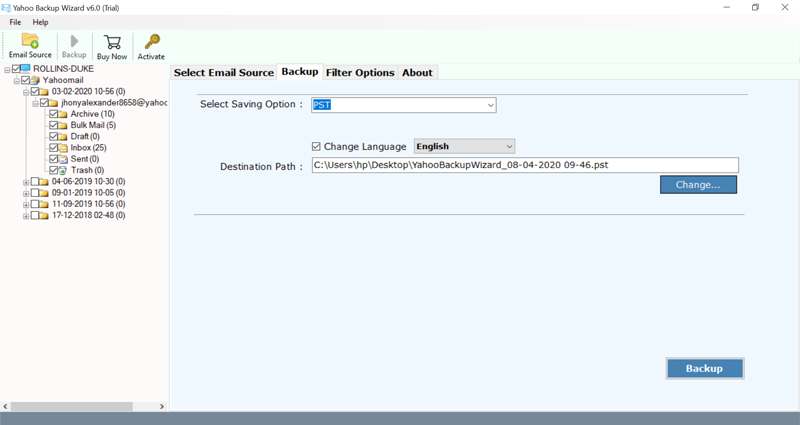The image size is (800, 425).
Task: Click the tree panel scroll right arrow
Action: [162, 407]
